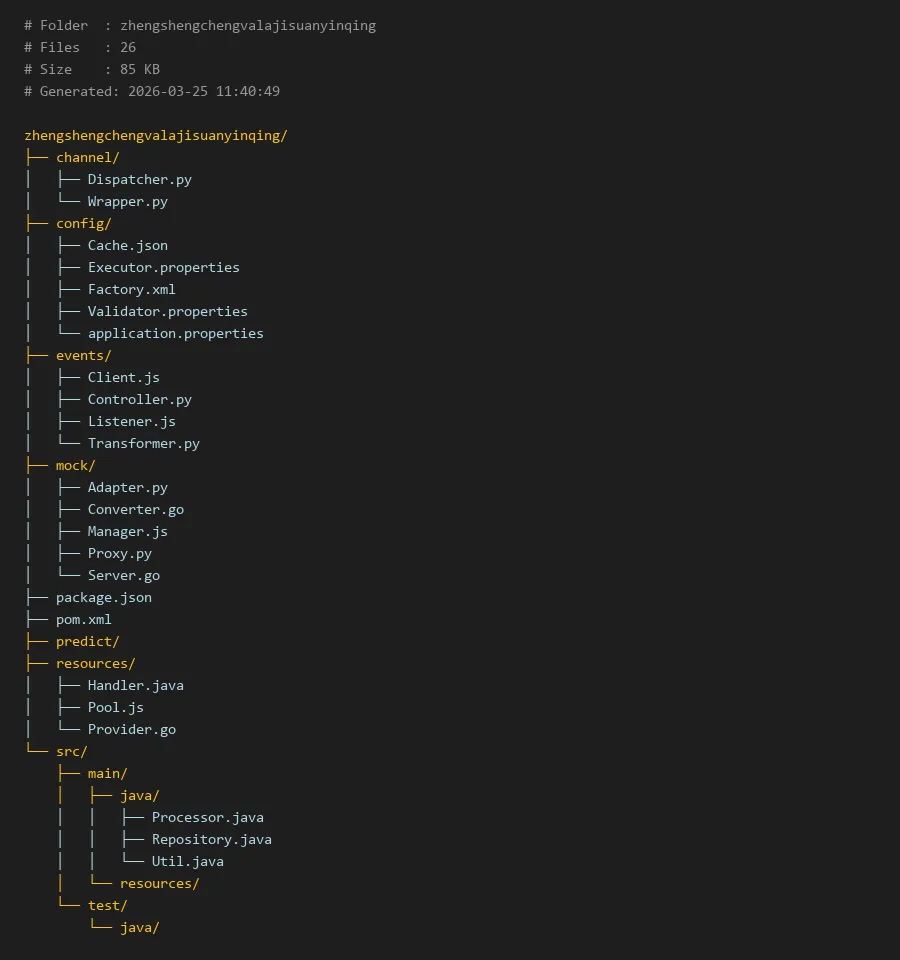Expand the mock/ folder
The image size is (900, 960).
pos(75,465)
